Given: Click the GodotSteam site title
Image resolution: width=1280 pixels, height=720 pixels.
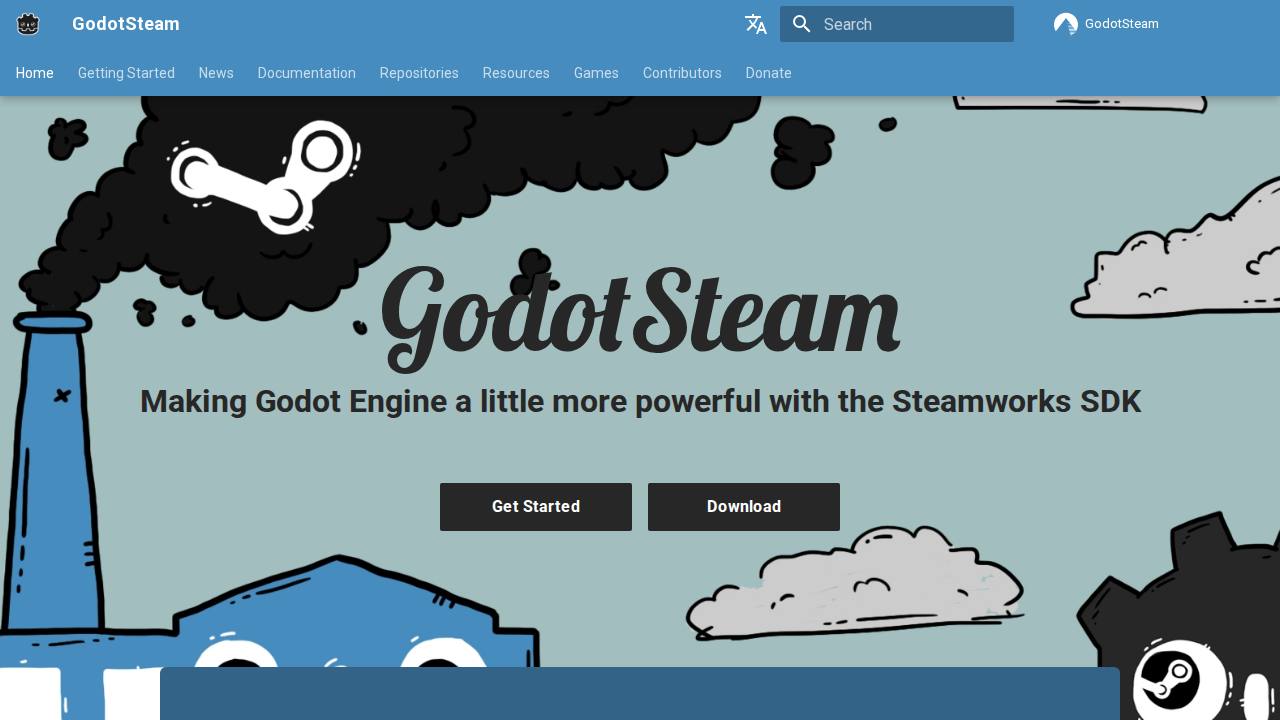Looking at the screenshot, I should [126, 24].
